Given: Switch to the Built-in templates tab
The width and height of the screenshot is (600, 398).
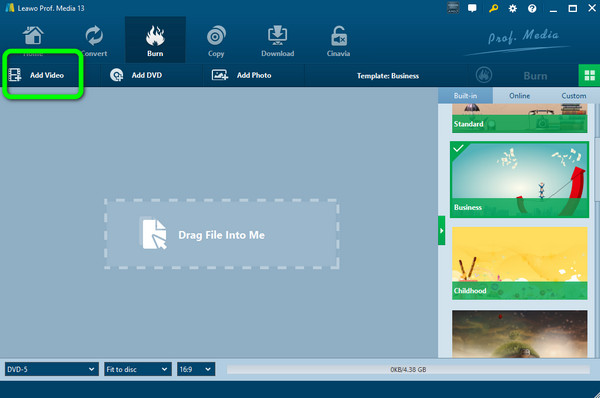Looking at the screenshot, I should pyautogui.click(x=465, y=96).
